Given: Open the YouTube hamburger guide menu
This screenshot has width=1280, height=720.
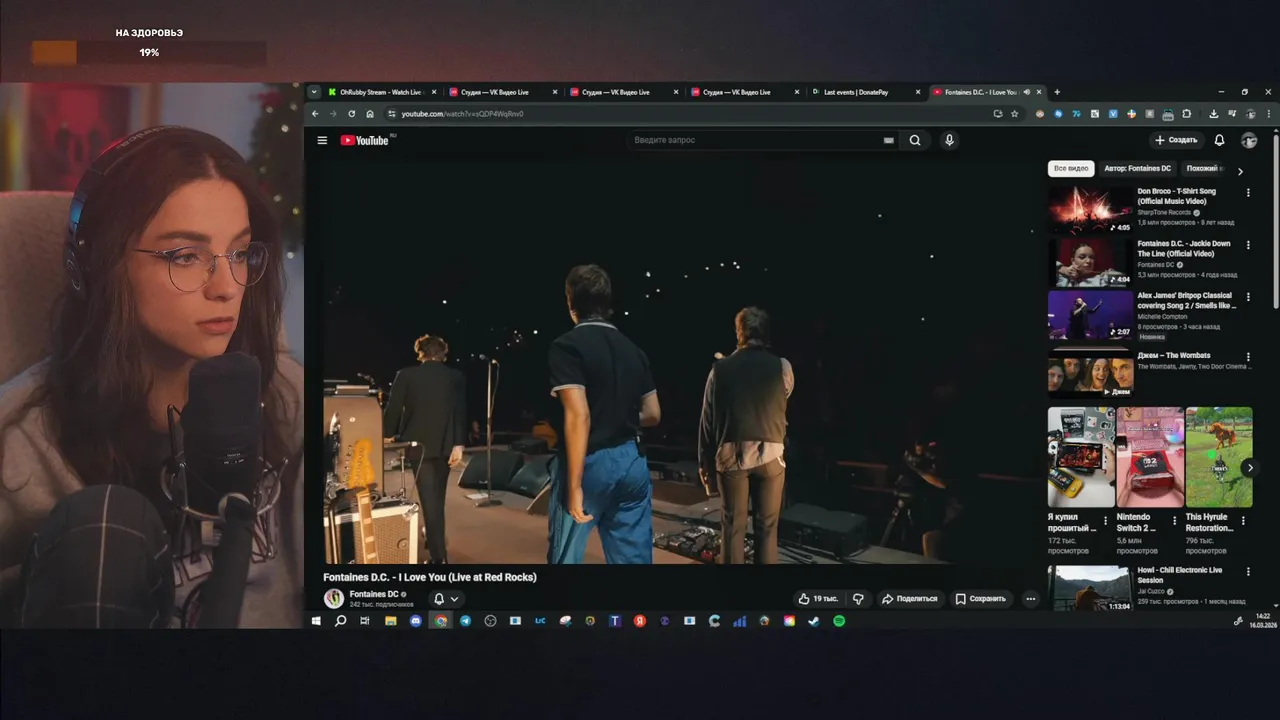Looking at the screenshot, I should pyautogui.click(x=322, y=140).
